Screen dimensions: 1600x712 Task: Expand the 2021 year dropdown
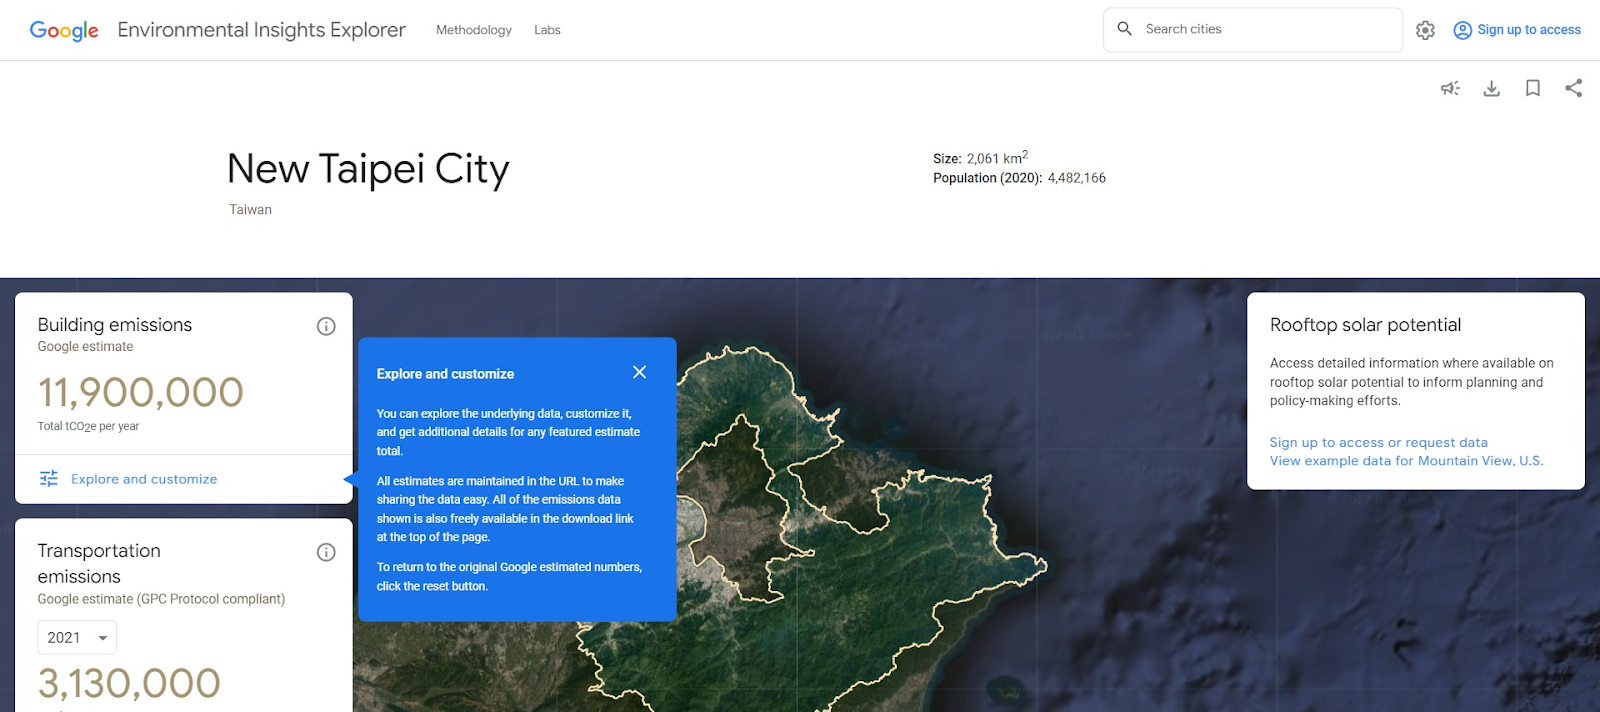click(77, 637)
